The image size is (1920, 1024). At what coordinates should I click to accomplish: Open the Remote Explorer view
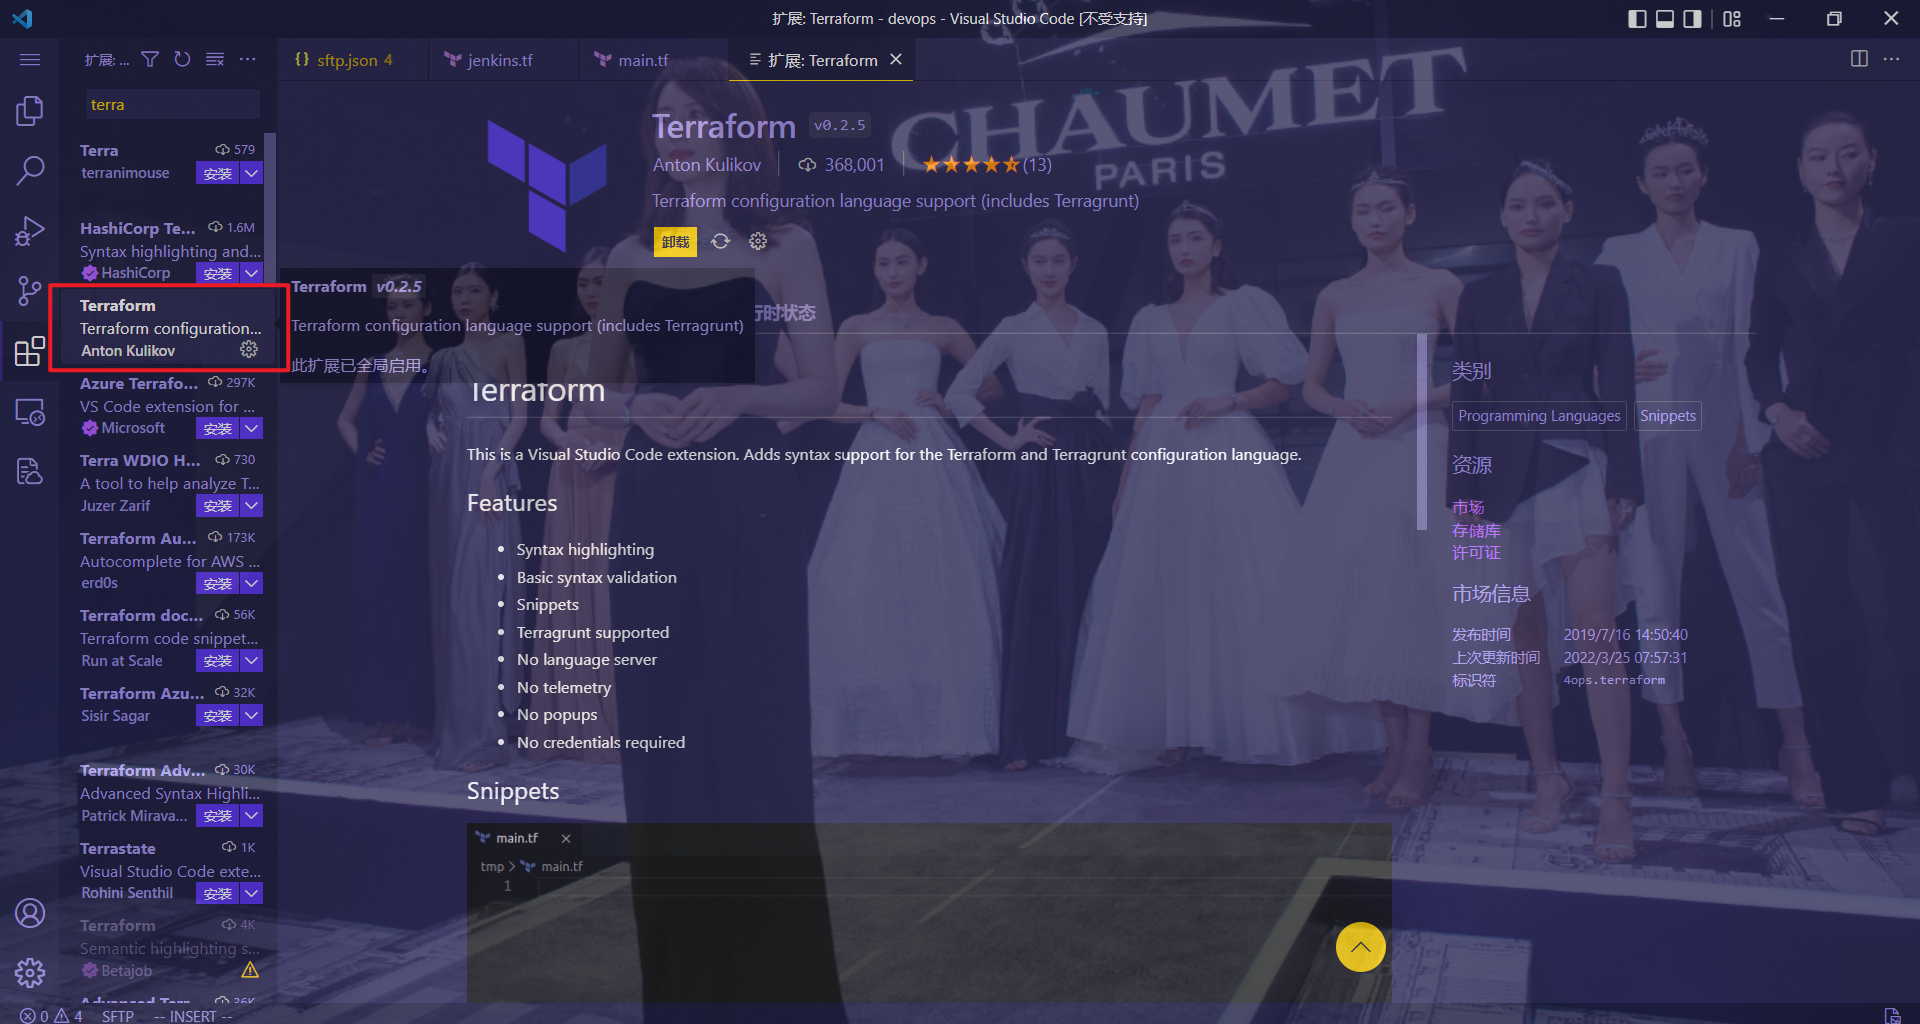pyautogui.click(x=30, y=411)
